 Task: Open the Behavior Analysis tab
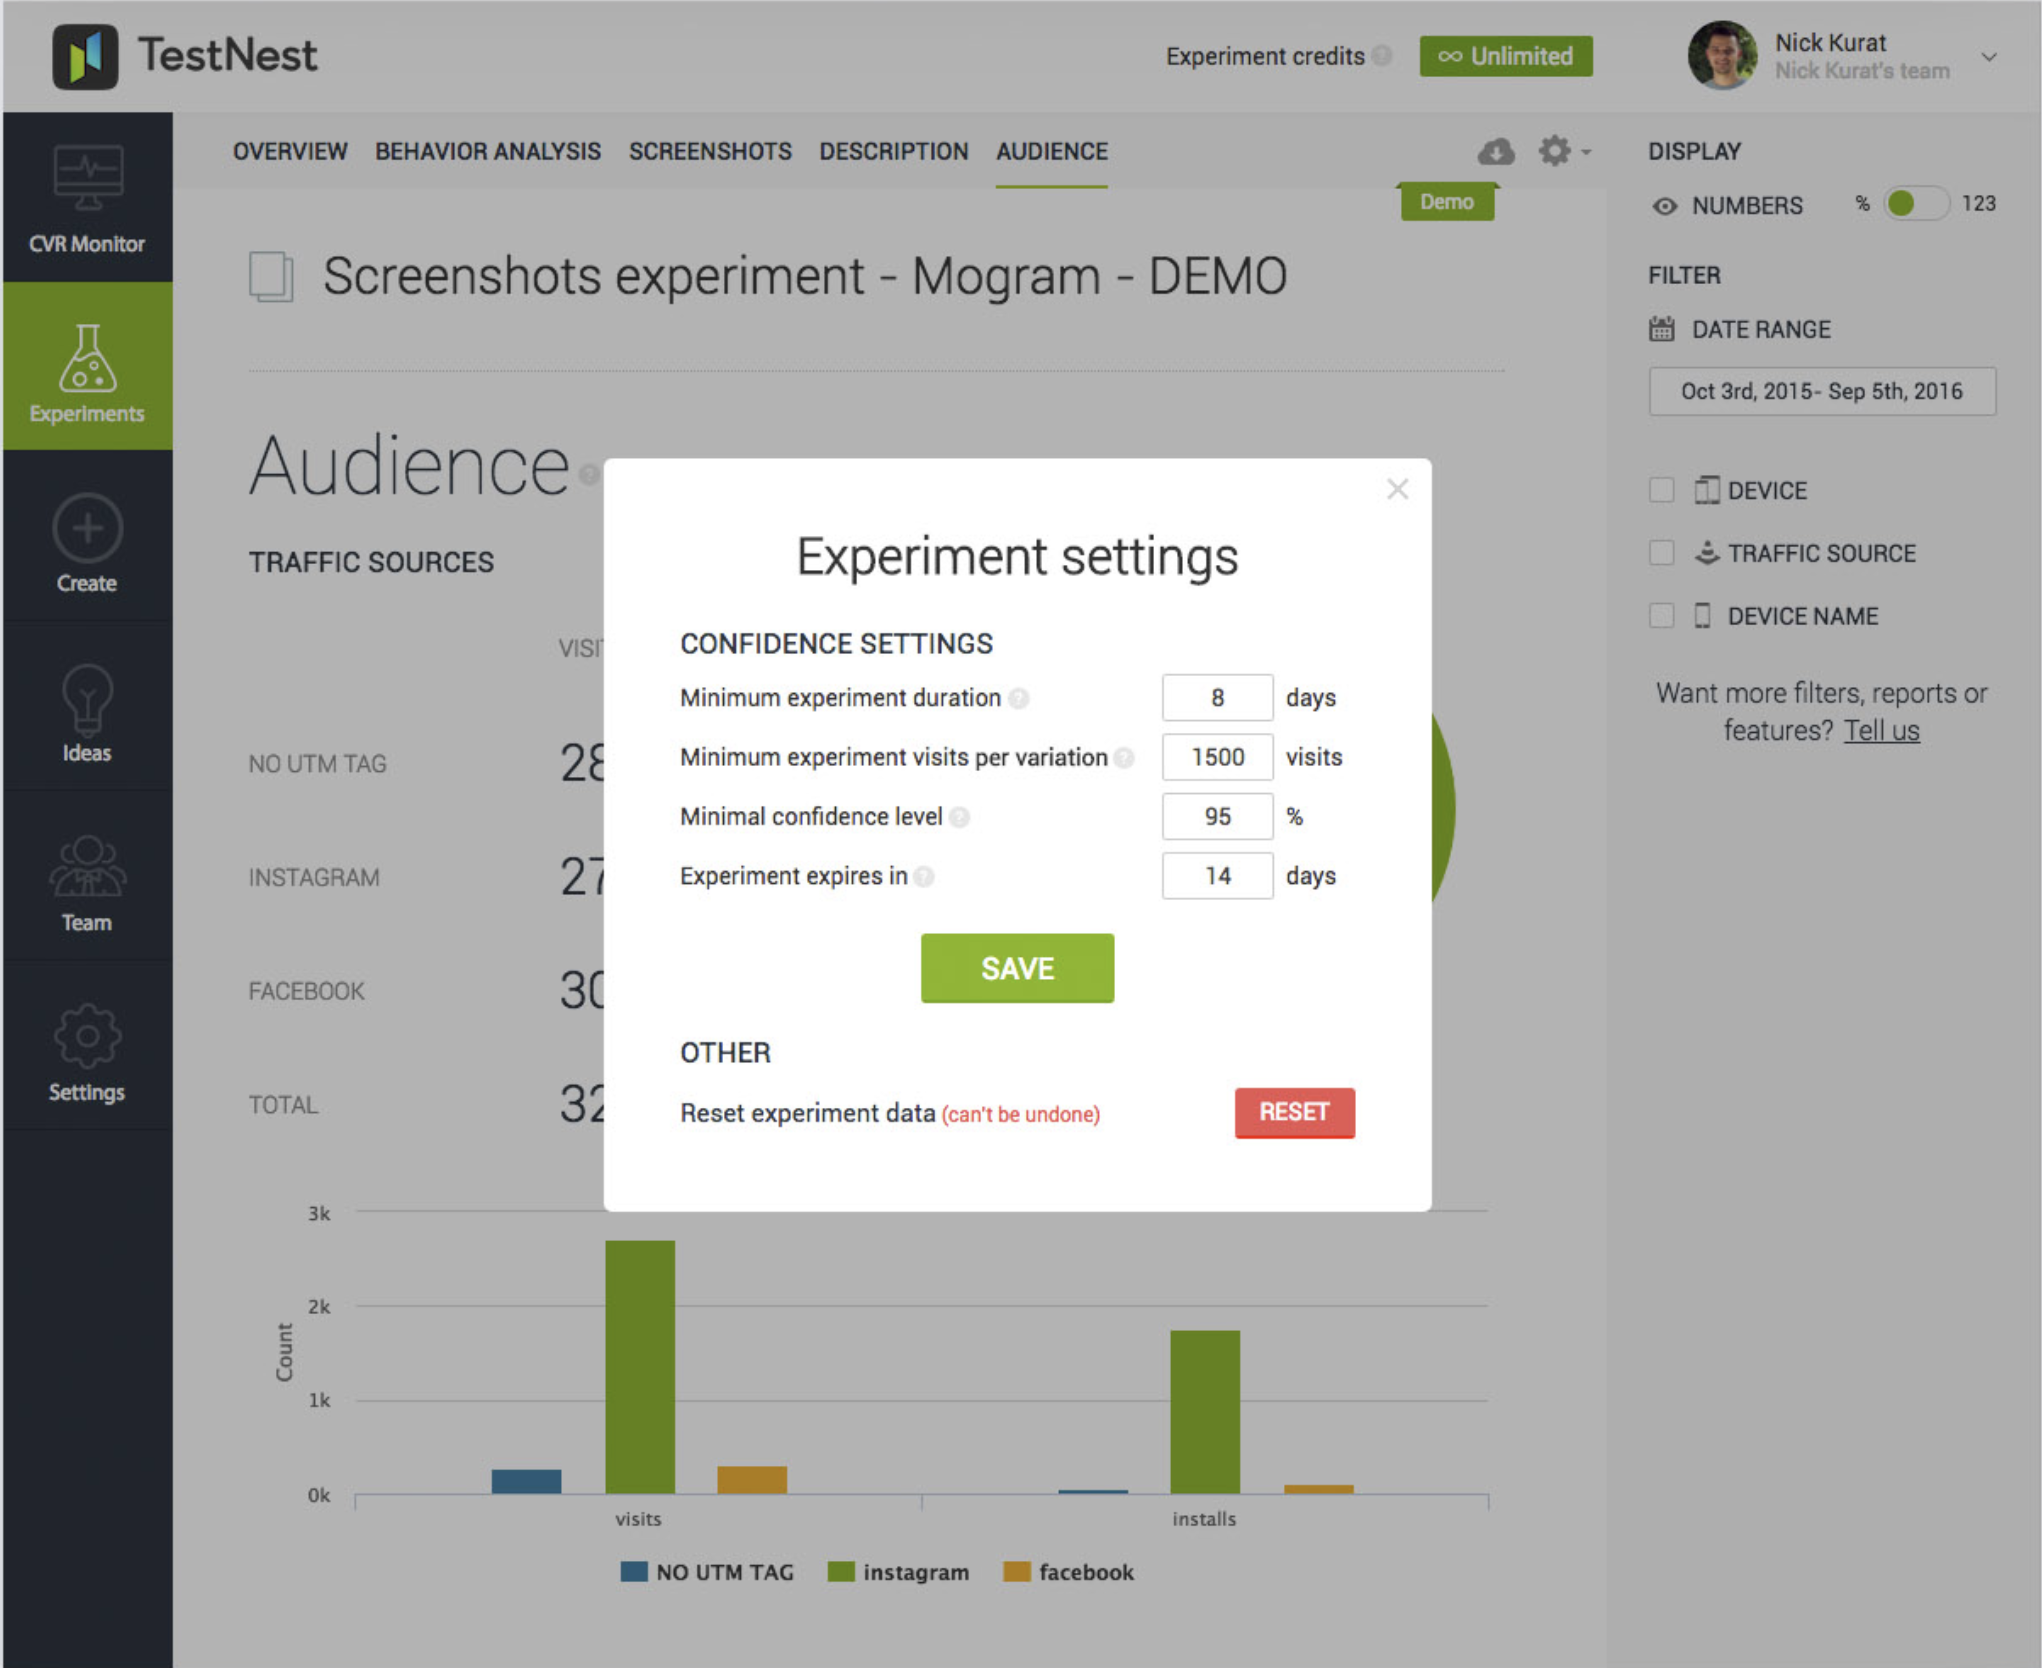pyautogui.click(x=487, y=152)
